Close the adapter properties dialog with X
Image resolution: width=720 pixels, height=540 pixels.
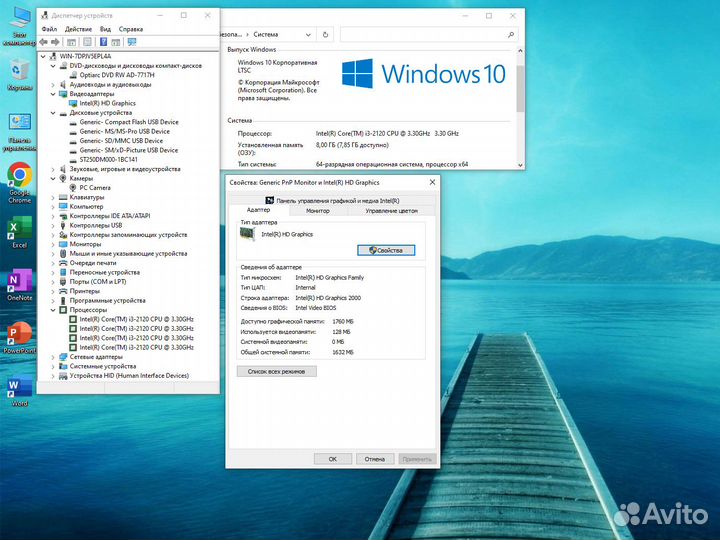tap(432, 182)
